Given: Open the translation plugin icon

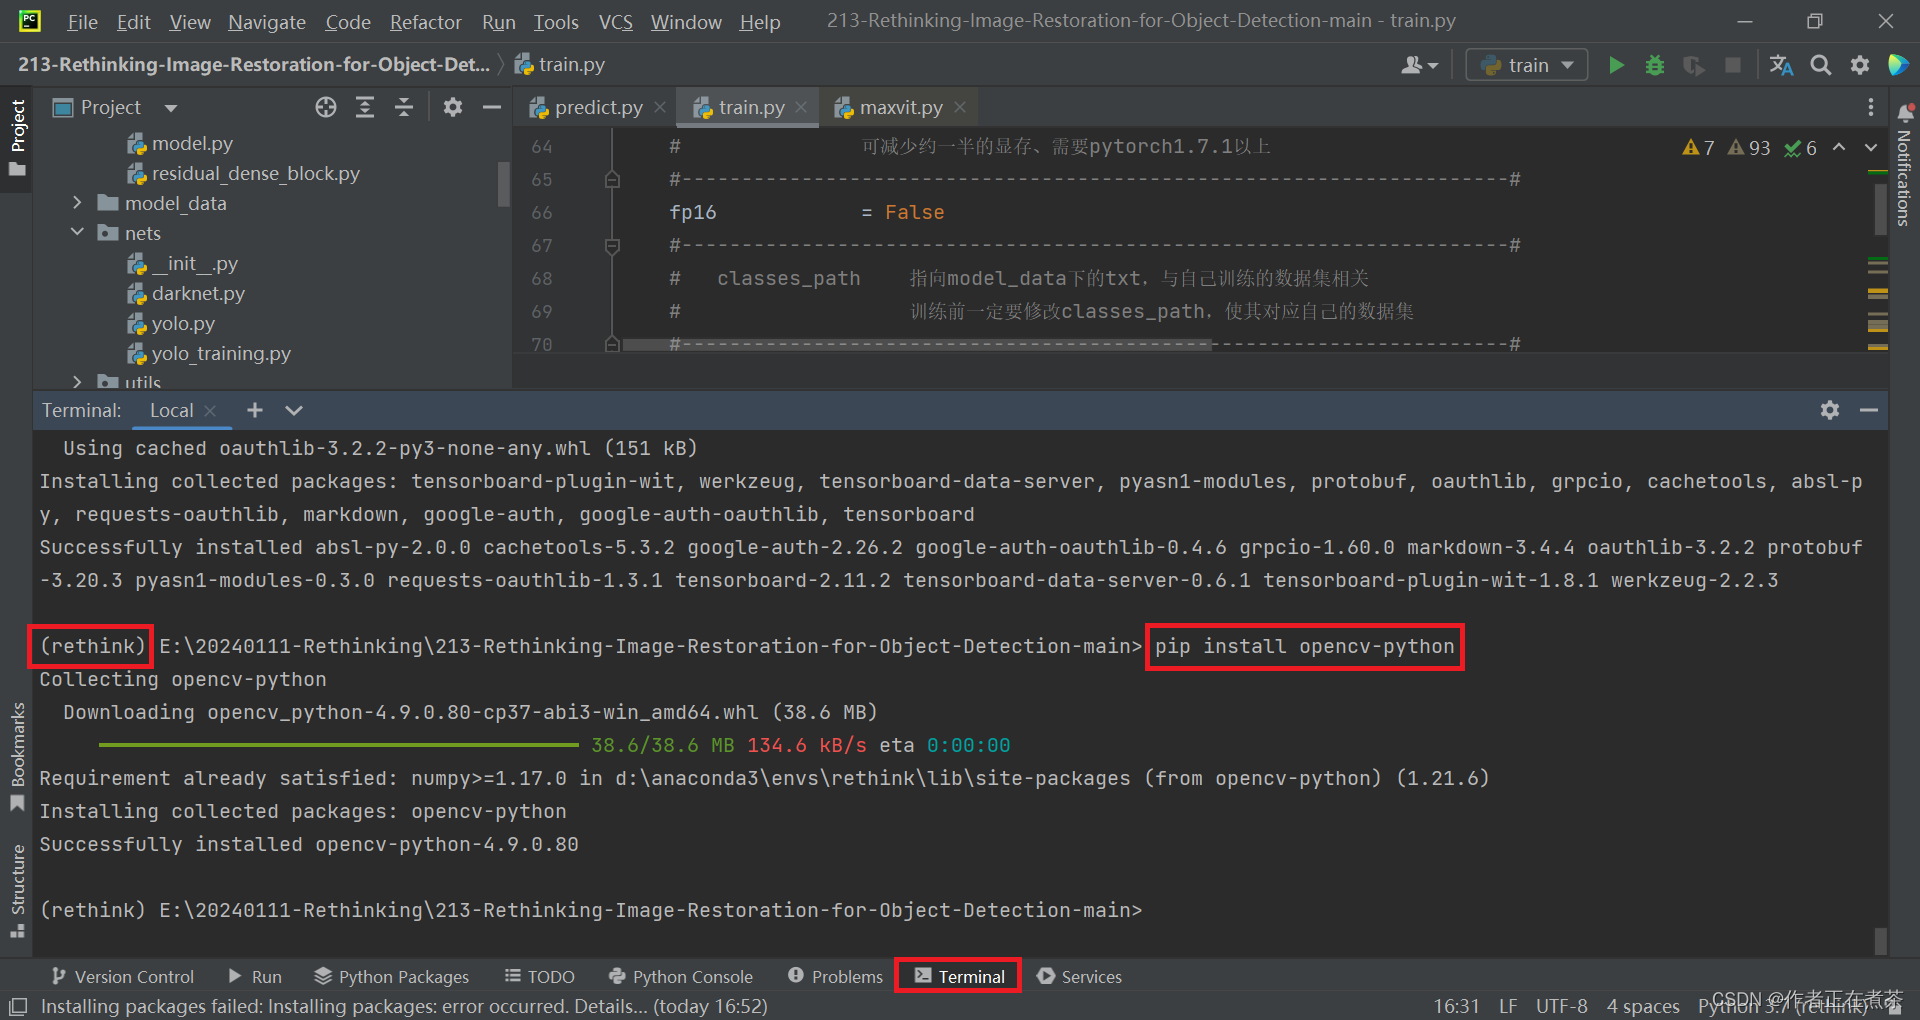Looking at the screenshot, I should click(x=1781, y=64).
